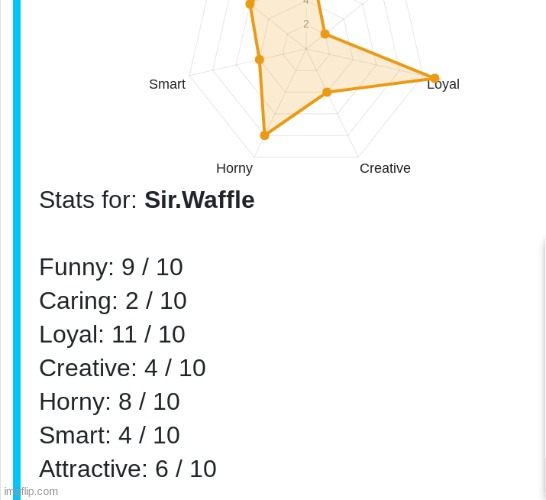Image resolution: width=546 pixels, height=500 pixels.
Task: Click the Caring data point near center
Action: 325,34
